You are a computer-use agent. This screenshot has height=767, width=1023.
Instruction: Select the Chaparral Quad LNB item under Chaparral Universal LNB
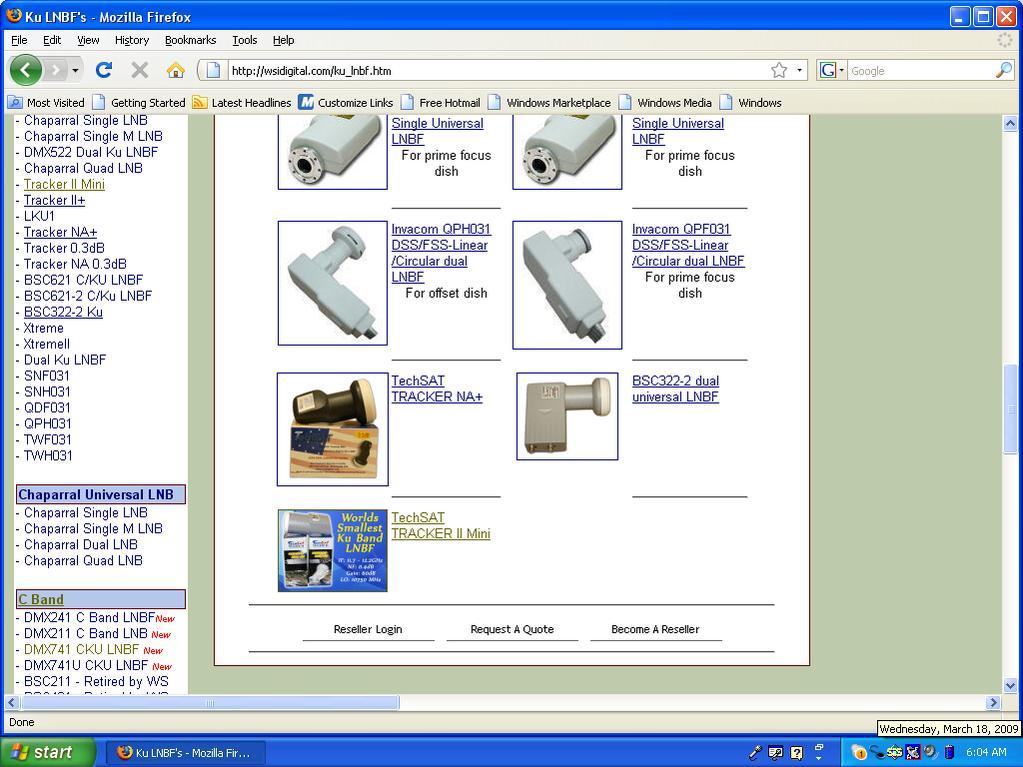pos(83,561)
